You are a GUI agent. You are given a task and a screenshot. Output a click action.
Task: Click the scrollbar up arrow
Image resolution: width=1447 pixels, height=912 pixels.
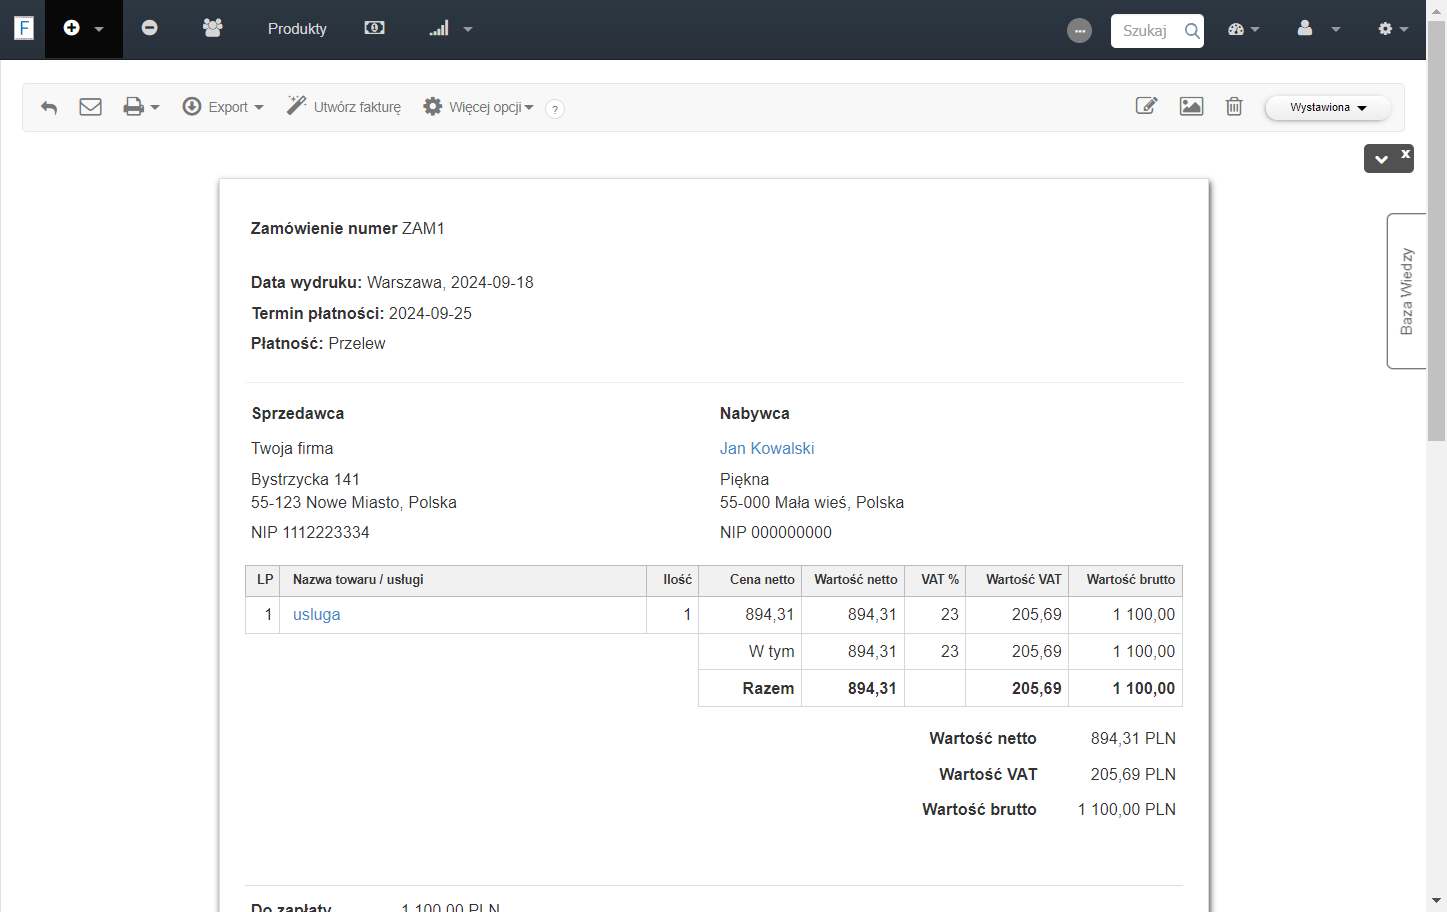coord(1436,9)
